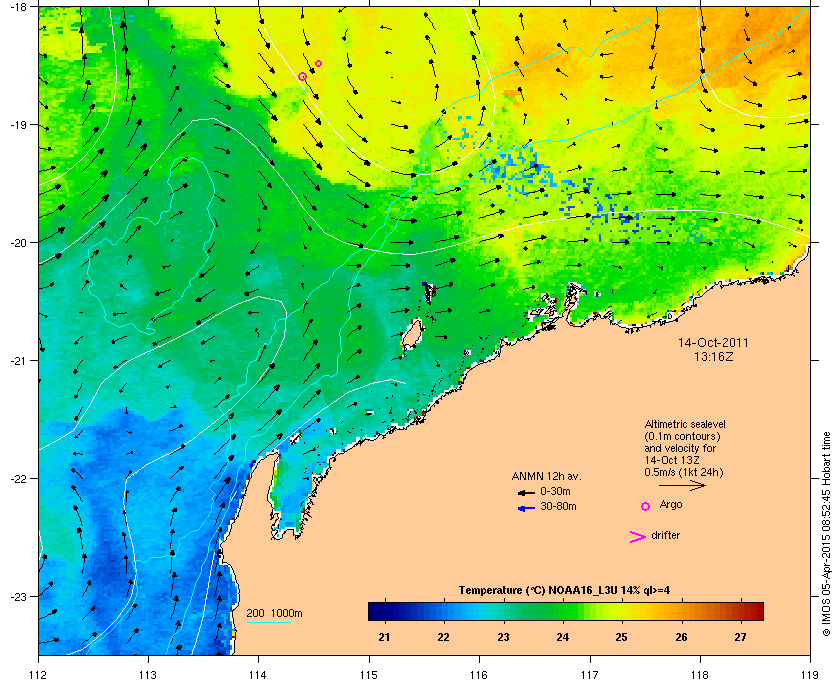Viewport: 840px width, 680px height.
Task: Click the blue 30-80m legend arrow
Action: 526,508
